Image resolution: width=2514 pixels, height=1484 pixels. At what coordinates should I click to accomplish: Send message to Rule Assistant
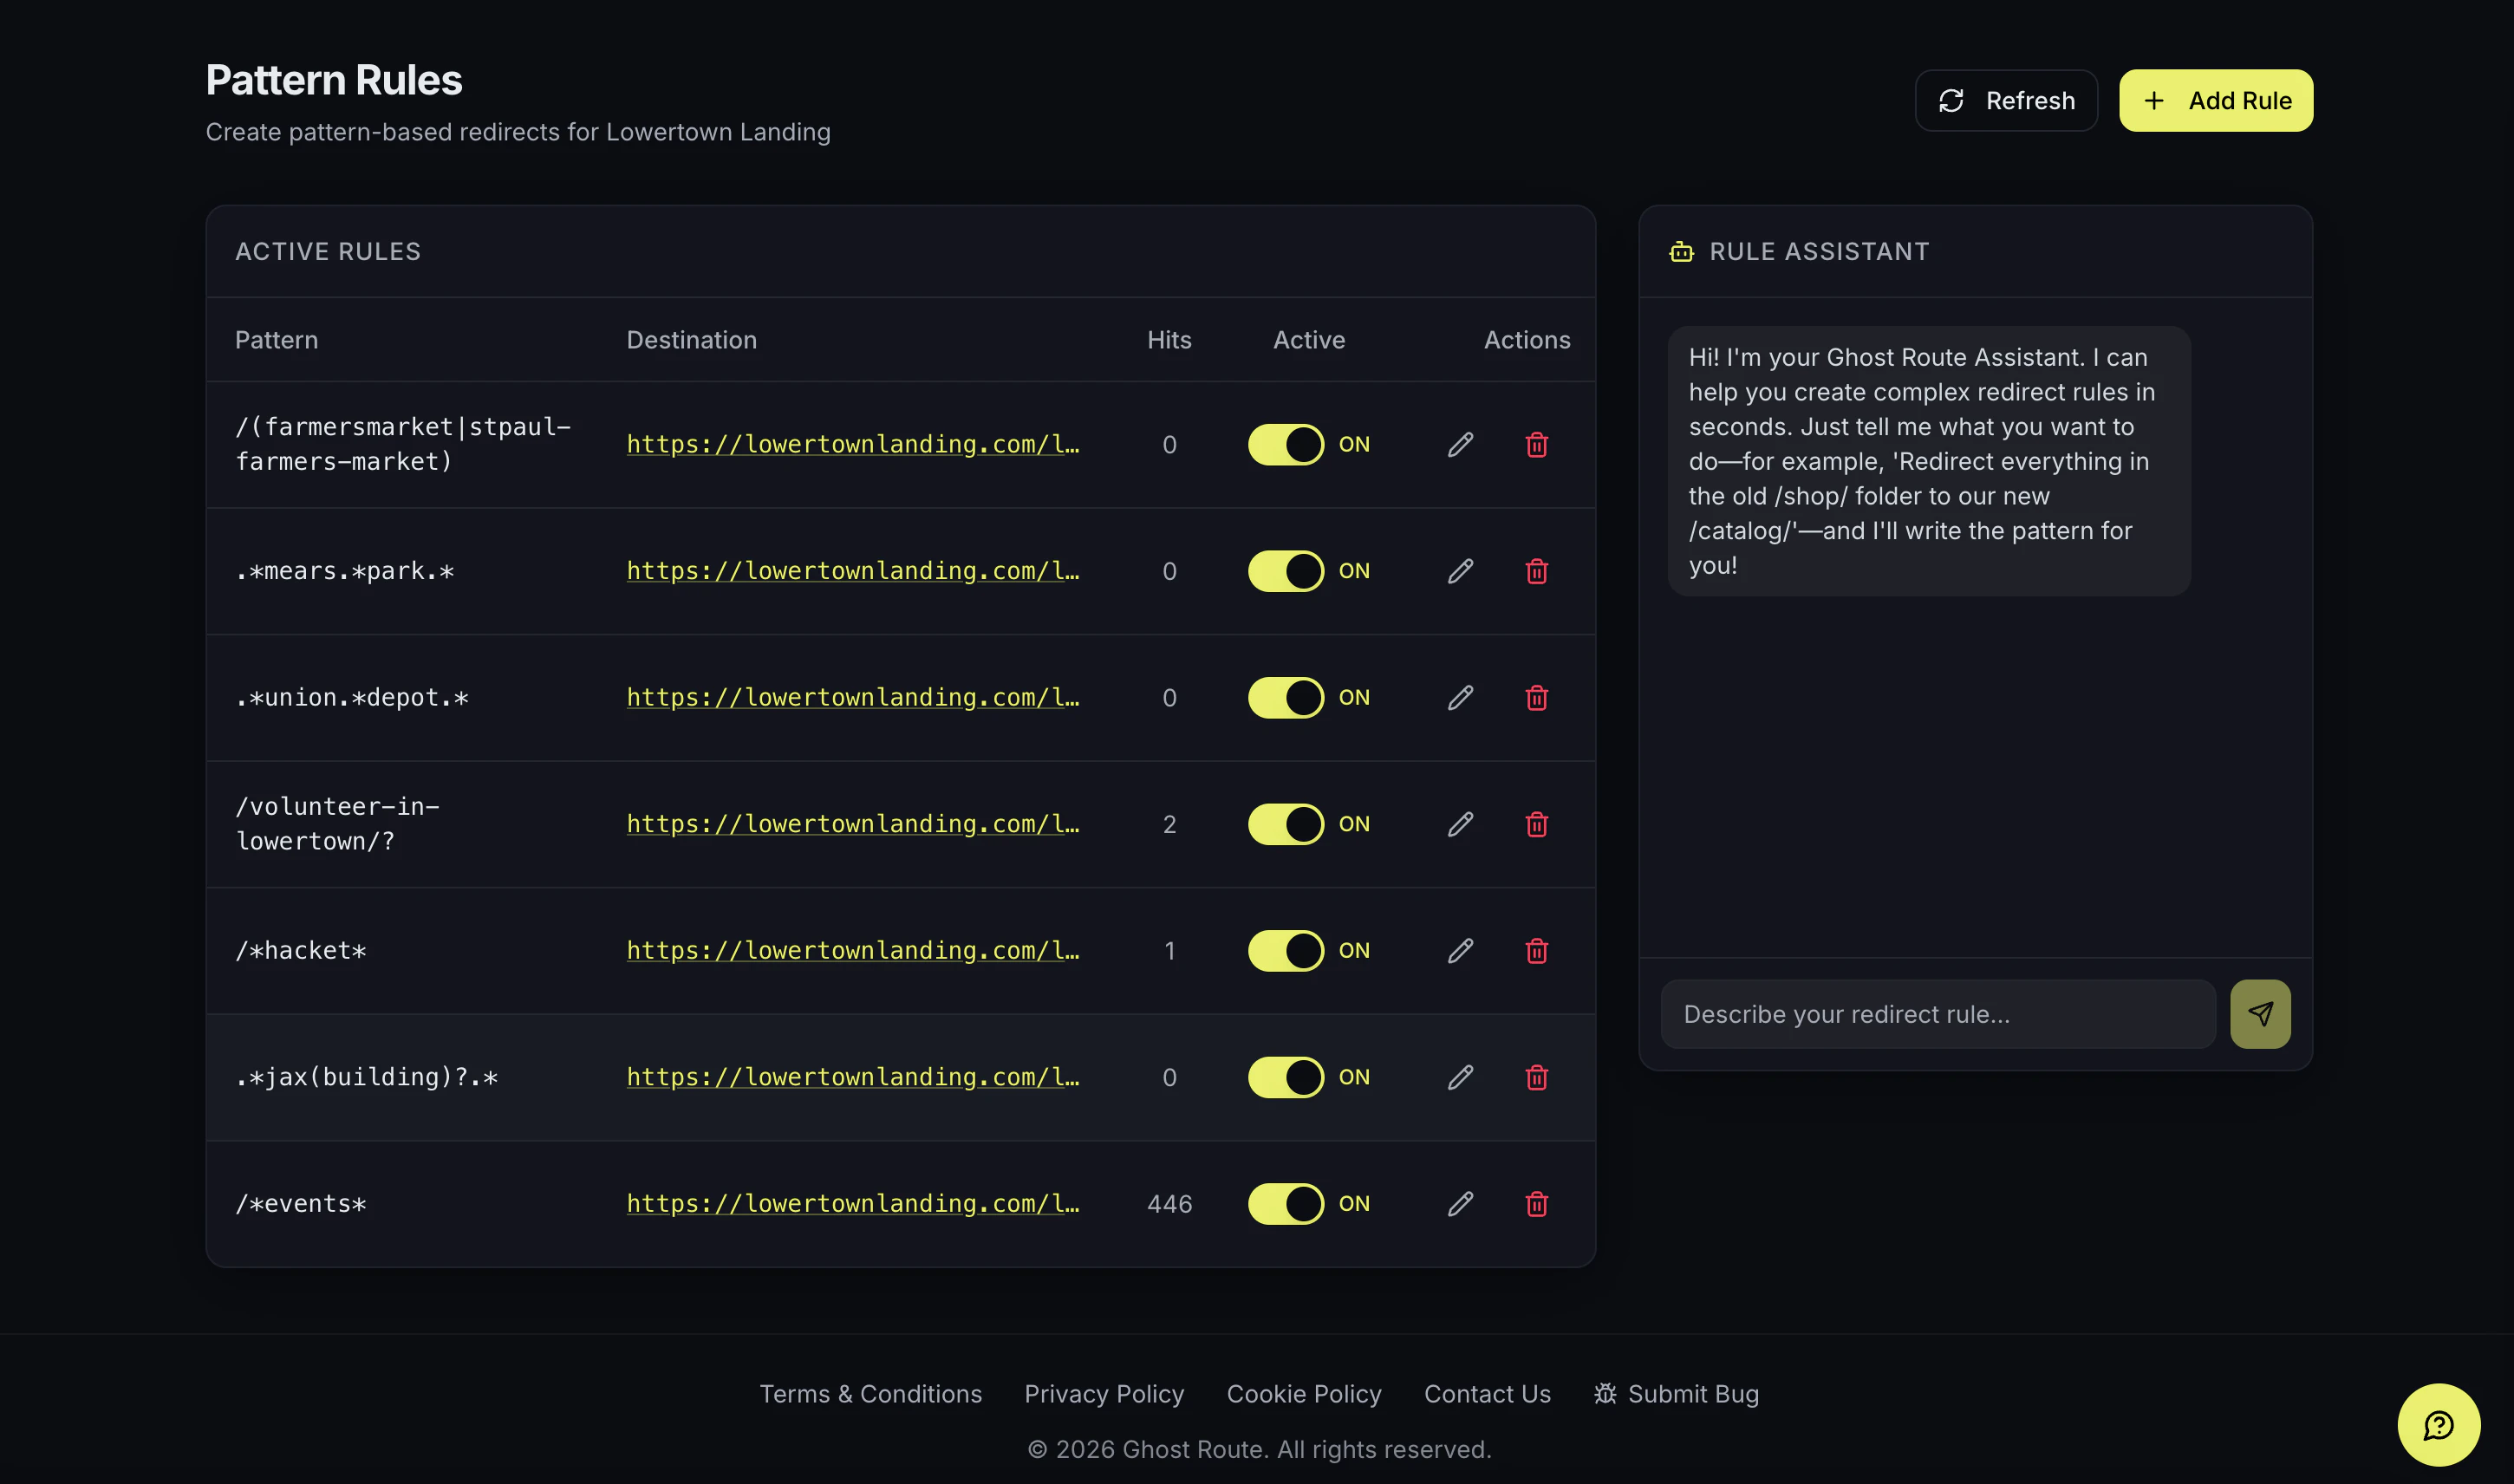click(x=2259, y=1014)
